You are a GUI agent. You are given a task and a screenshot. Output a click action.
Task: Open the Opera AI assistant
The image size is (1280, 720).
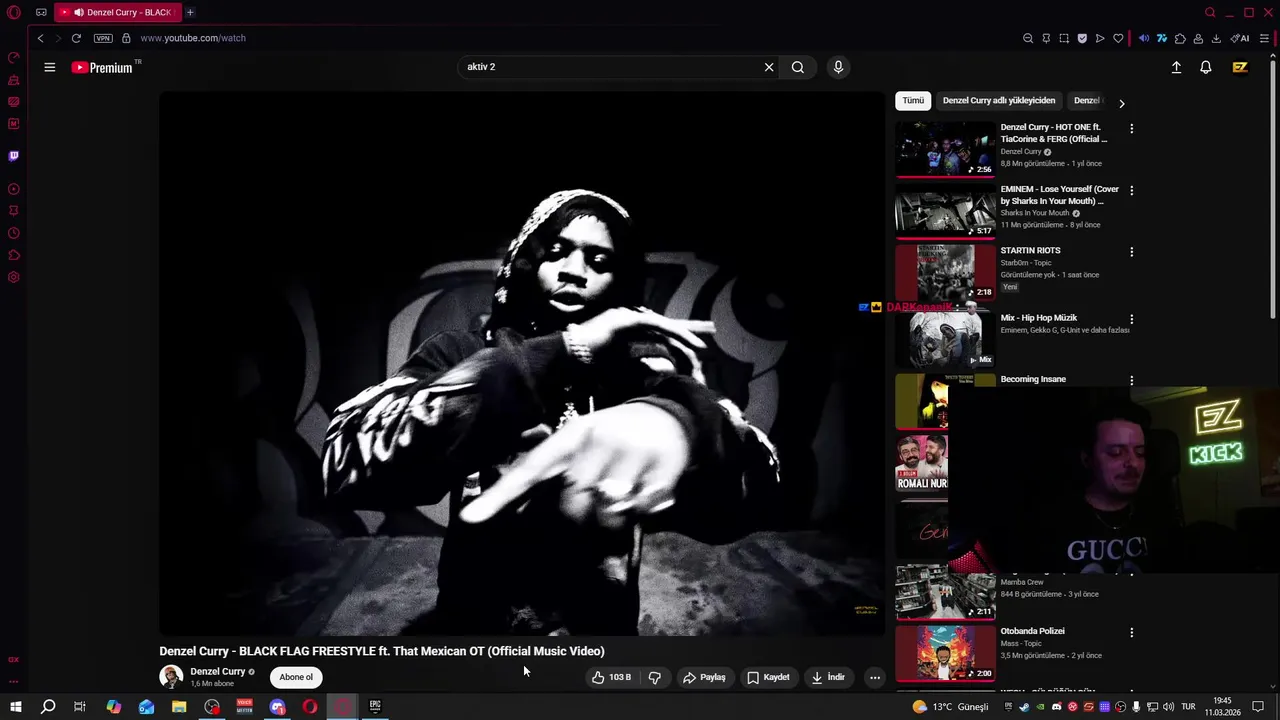pos(1240,38)
